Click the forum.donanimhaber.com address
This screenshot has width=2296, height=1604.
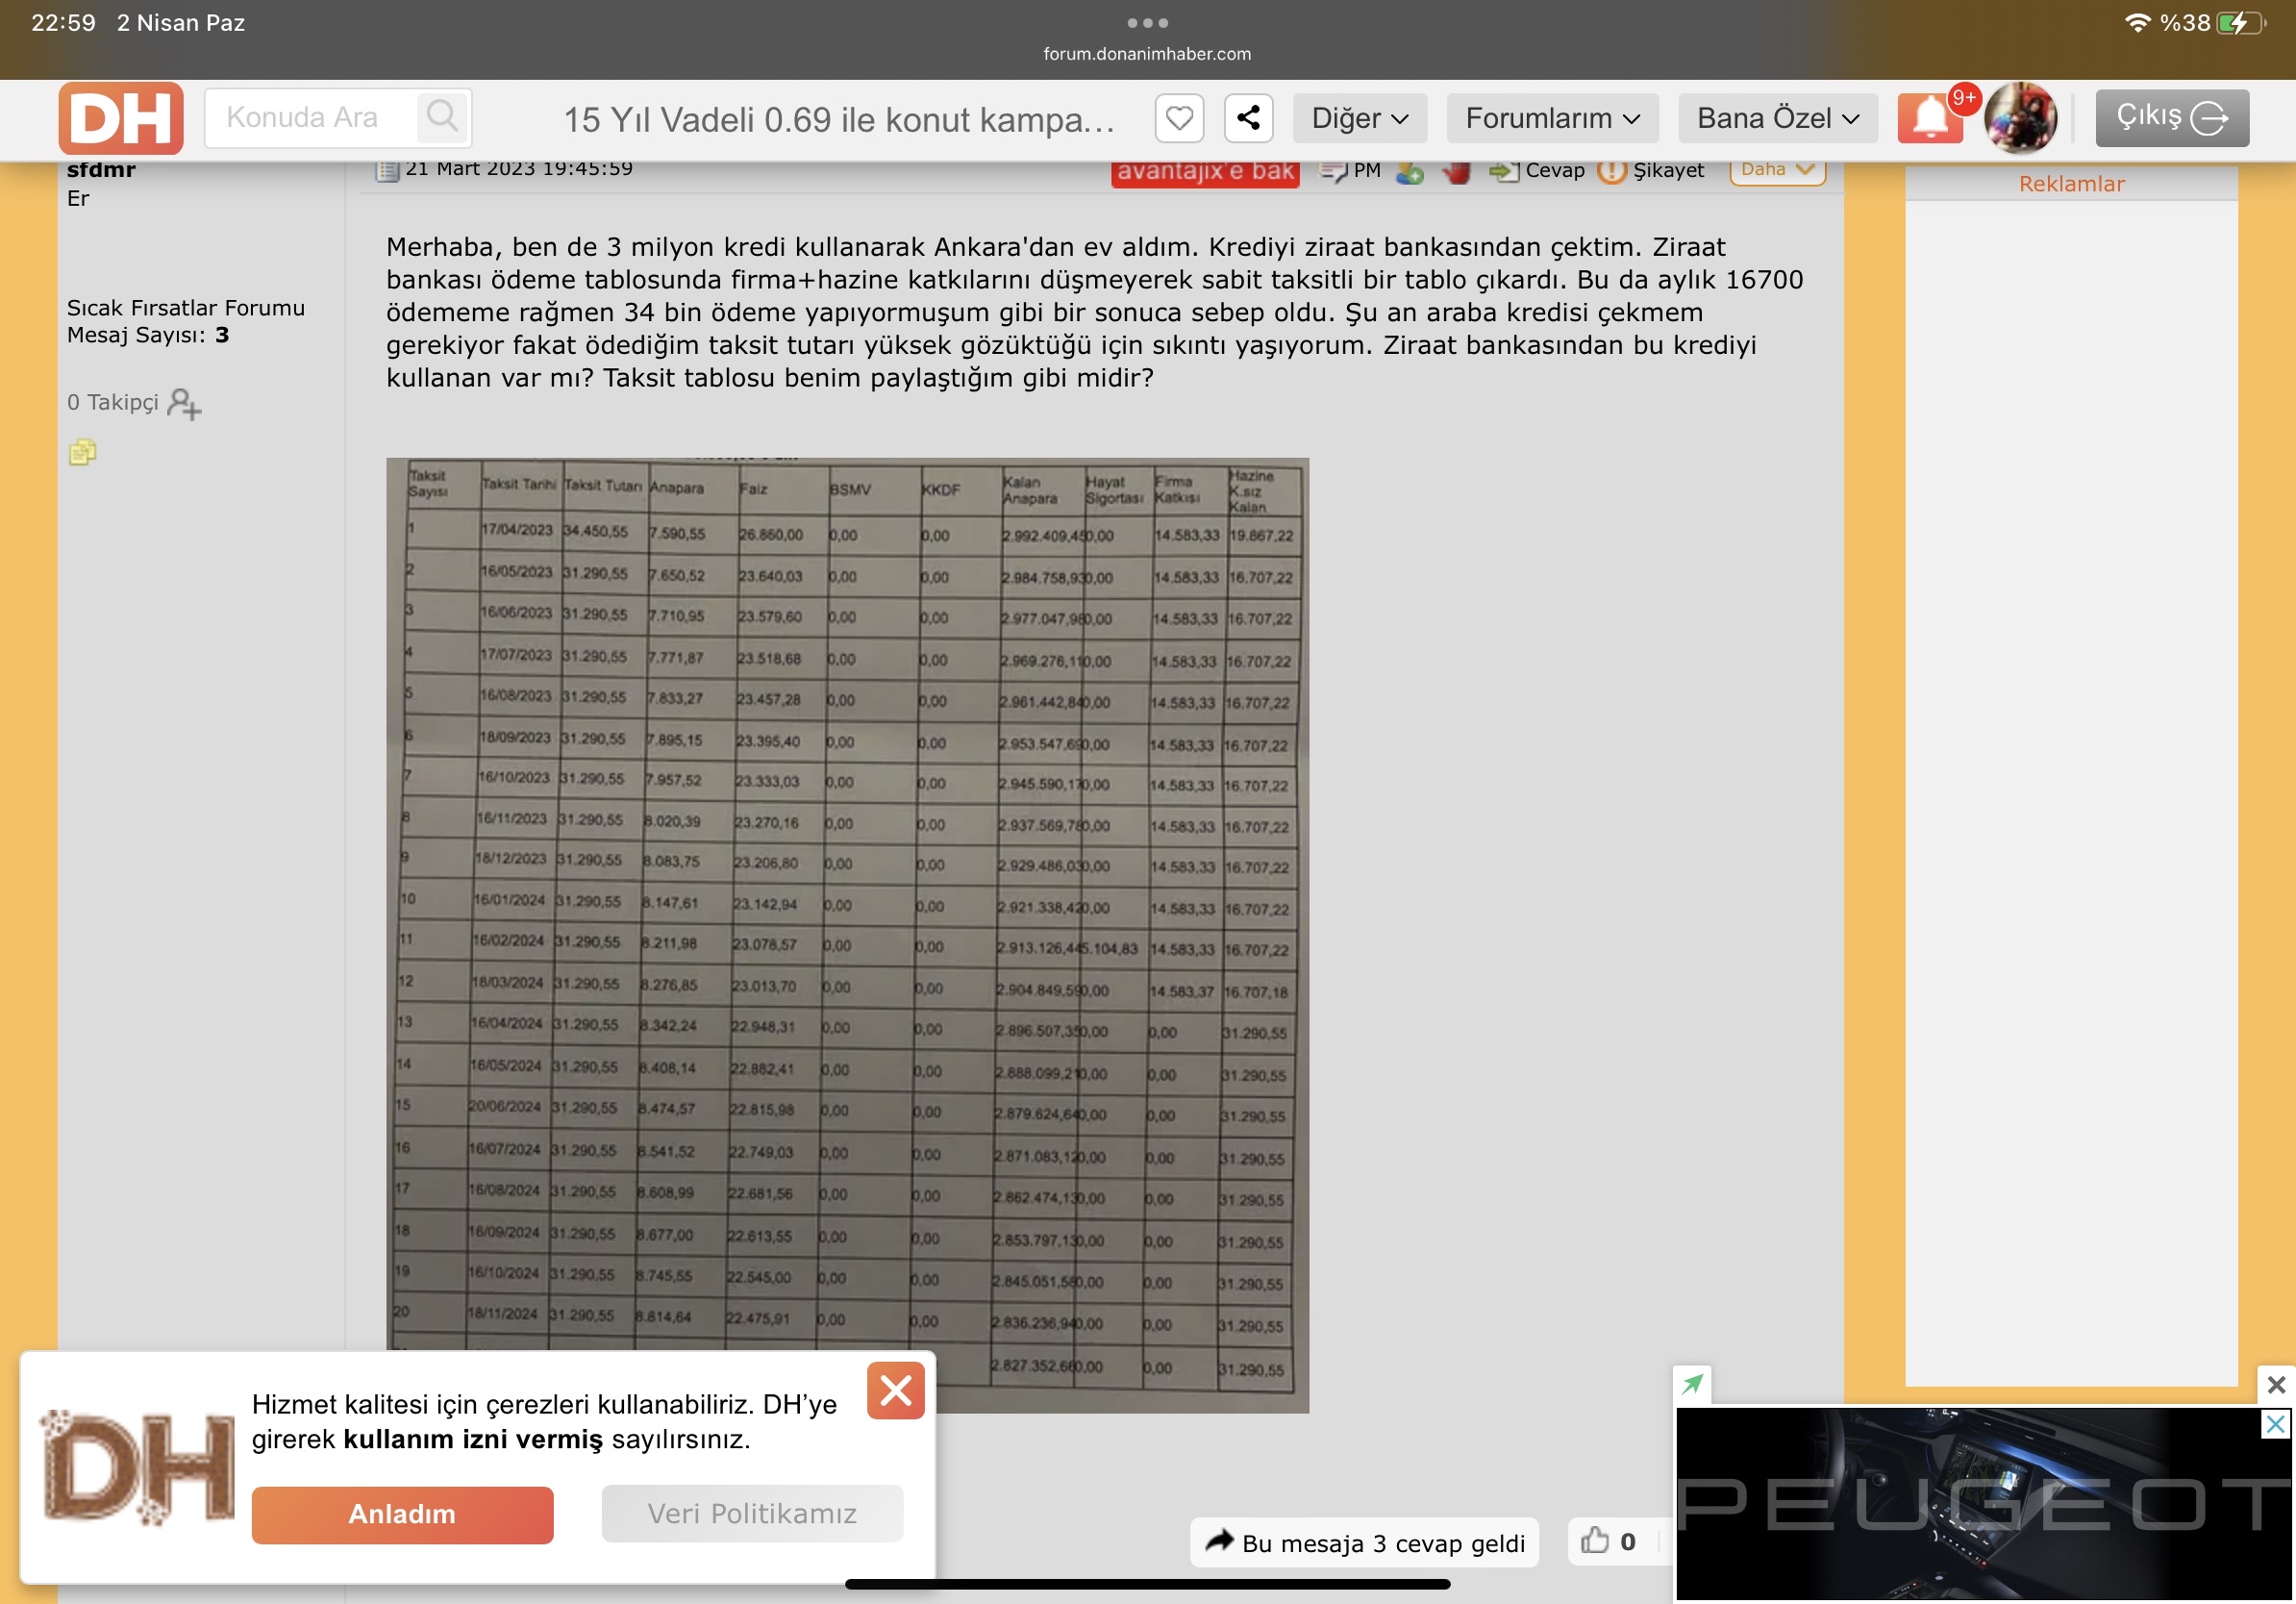pos(1147,54)
